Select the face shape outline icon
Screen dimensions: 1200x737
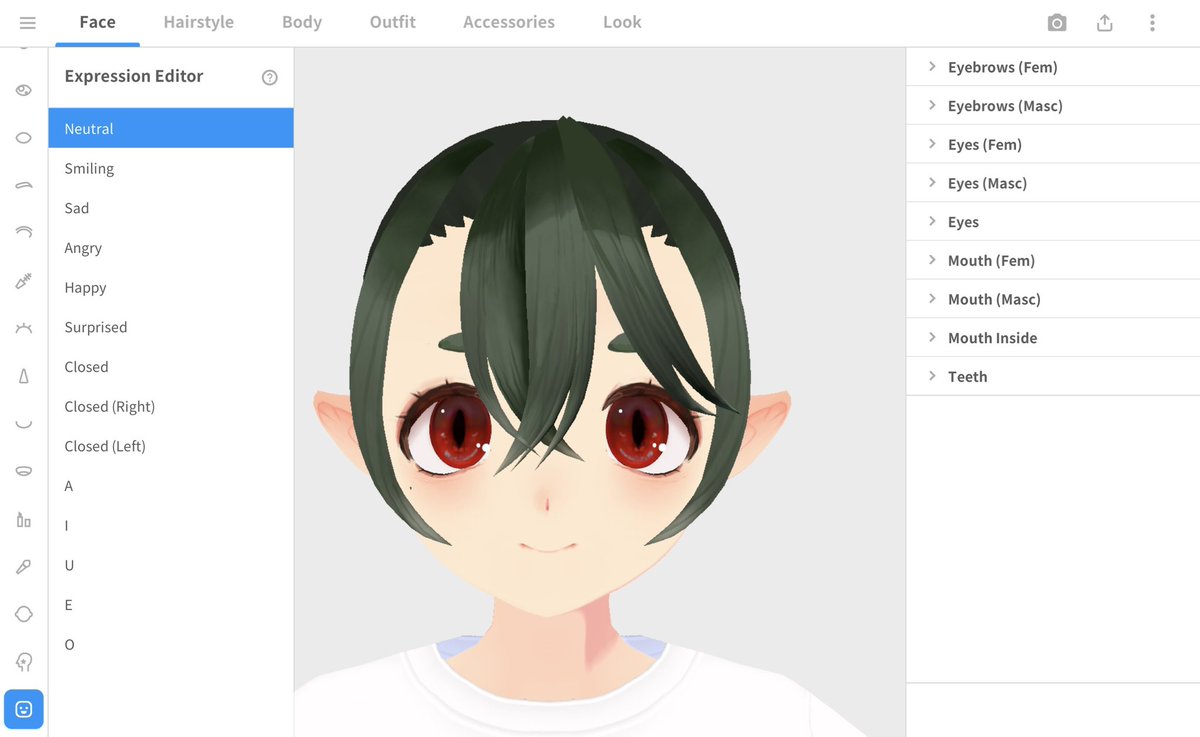point(24,614)
